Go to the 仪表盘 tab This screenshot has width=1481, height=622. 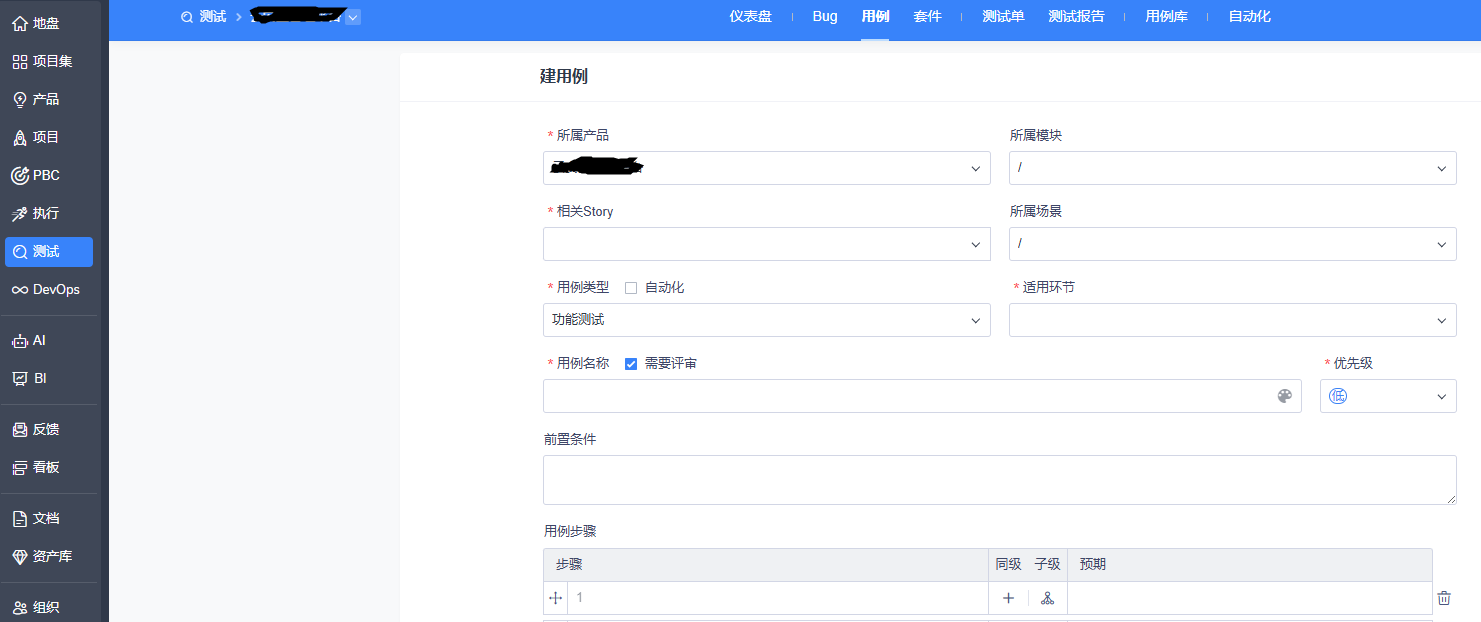[750, 17]
